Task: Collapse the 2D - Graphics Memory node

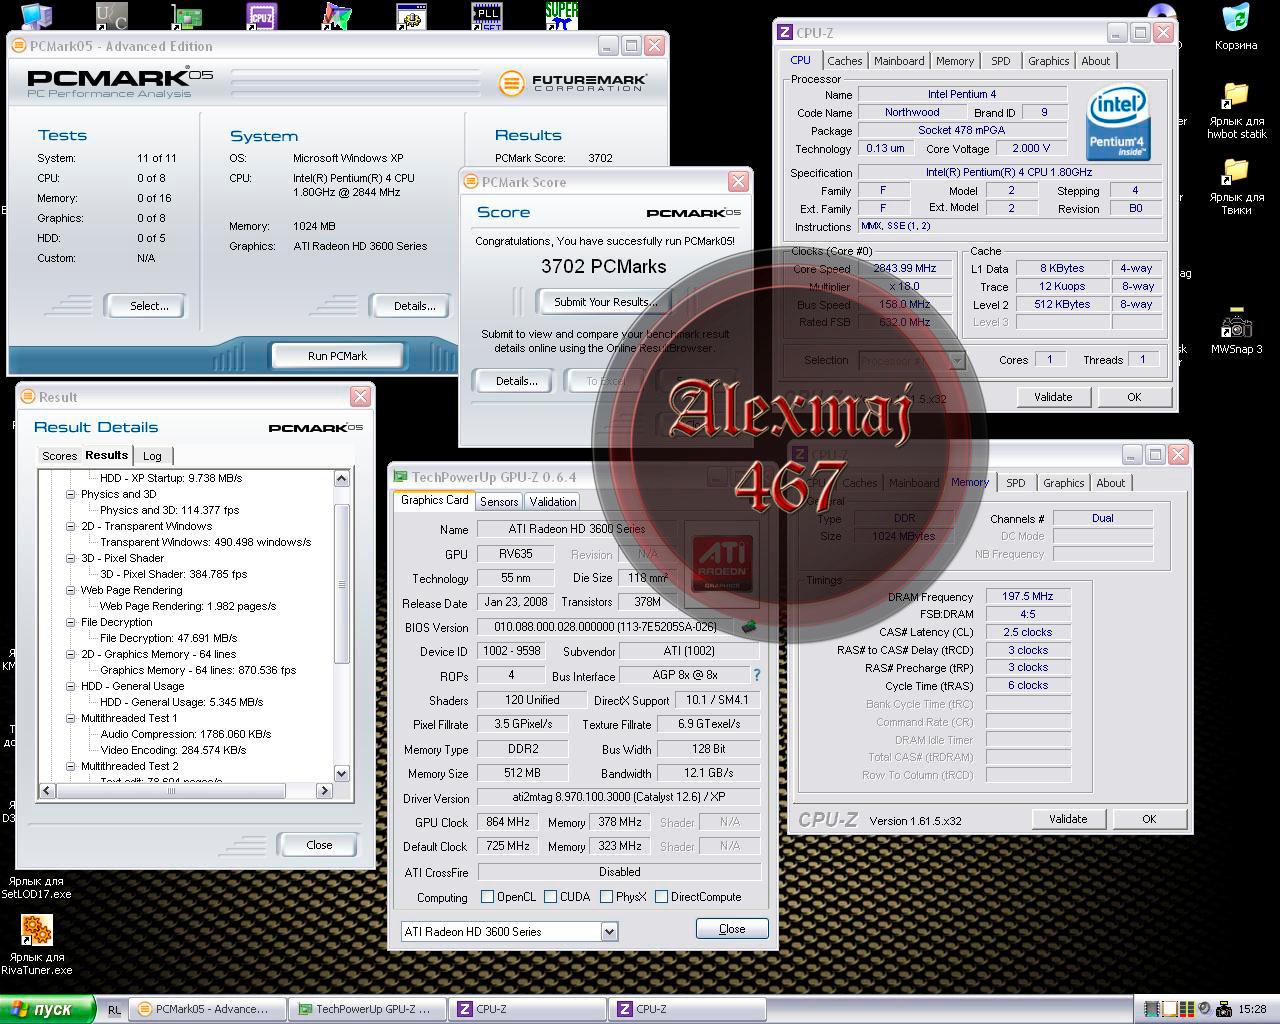Action: click(x=71, y=654)
